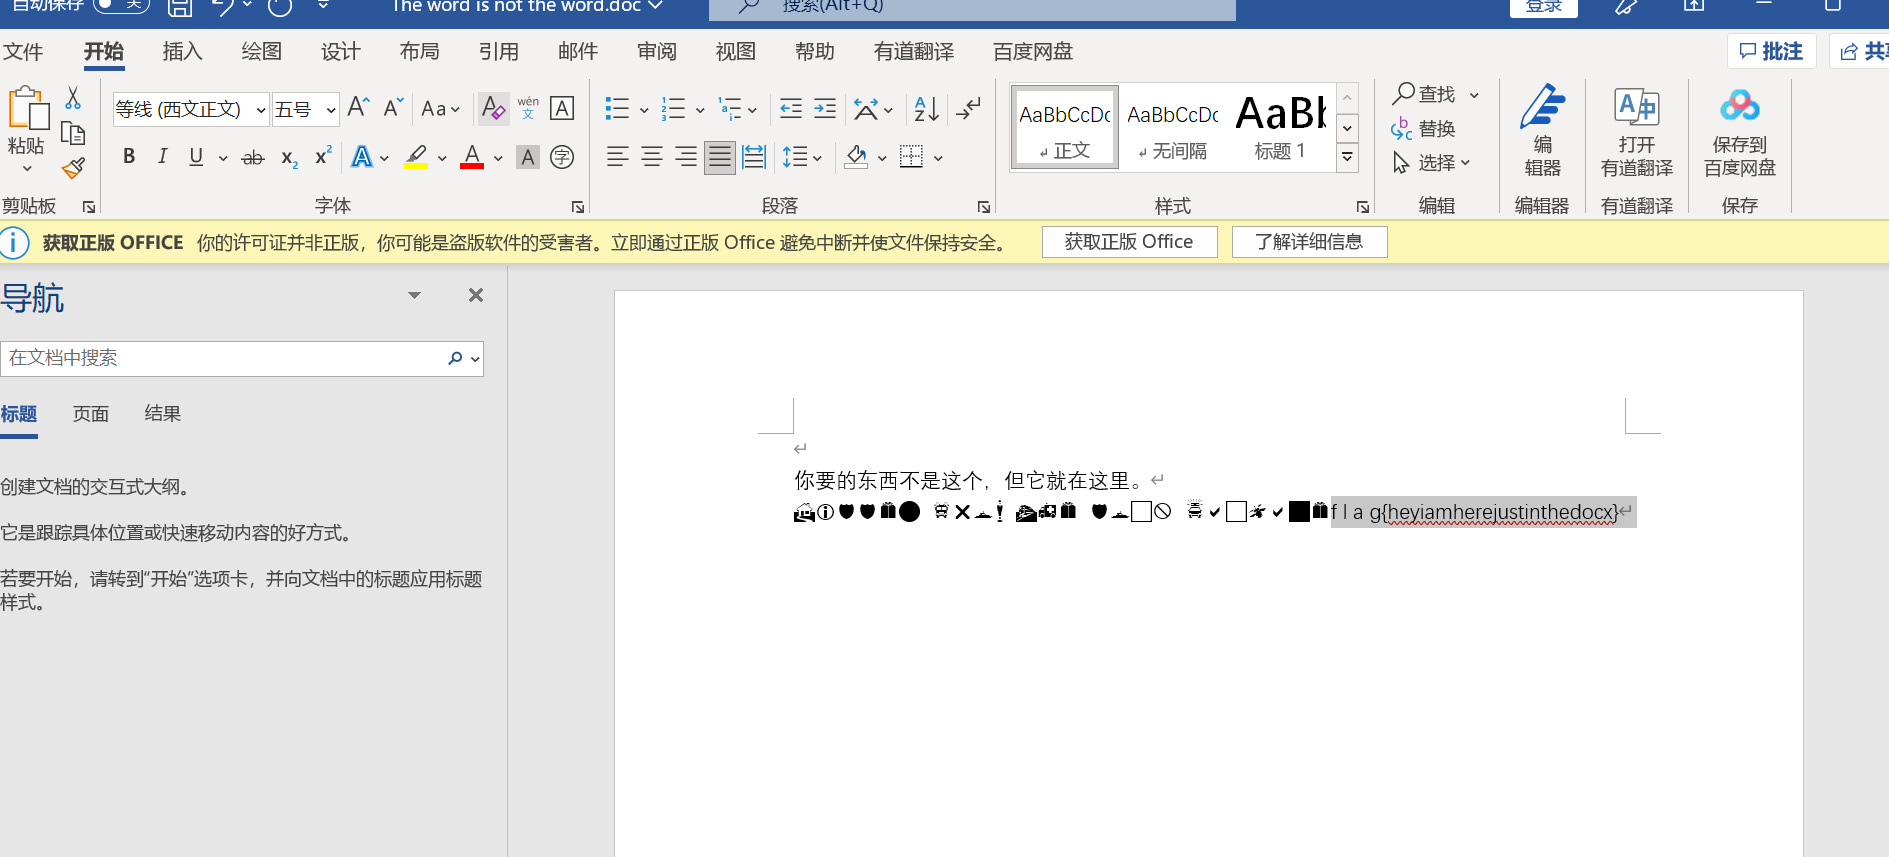Viewport: 1889px width, 857px height.
Task: Clear all formatting with the eraser A icon
Action: (493, 108)
